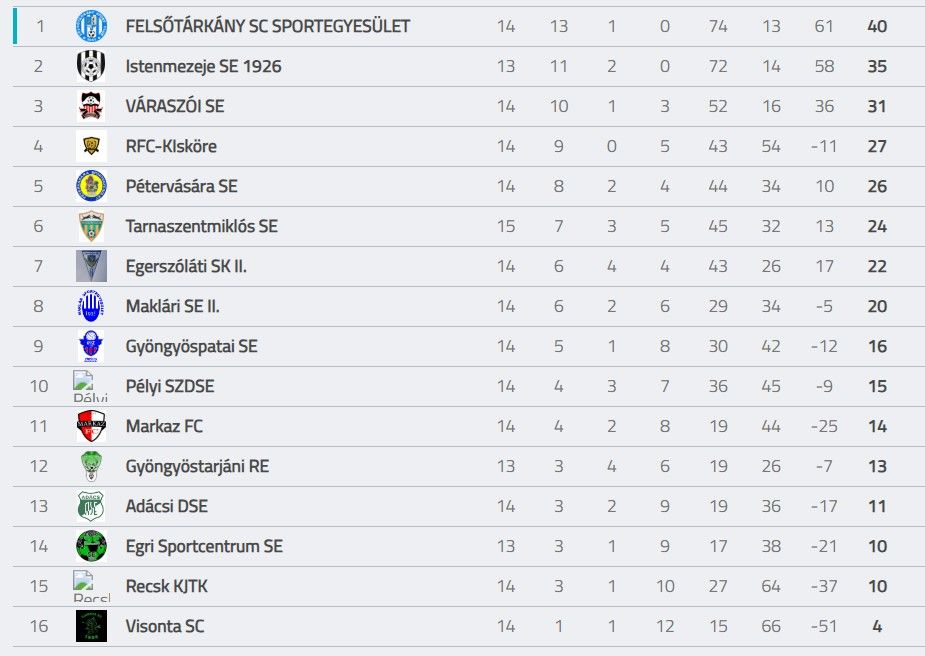Click the Istenmezeje SE 1926 striped ball crest
The width and height of the screenshot is (925, 656).
(91, 66)
